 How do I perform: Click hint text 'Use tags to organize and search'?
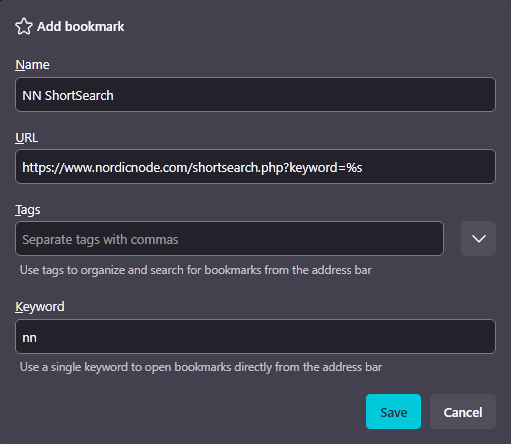[x=196, y=270]
